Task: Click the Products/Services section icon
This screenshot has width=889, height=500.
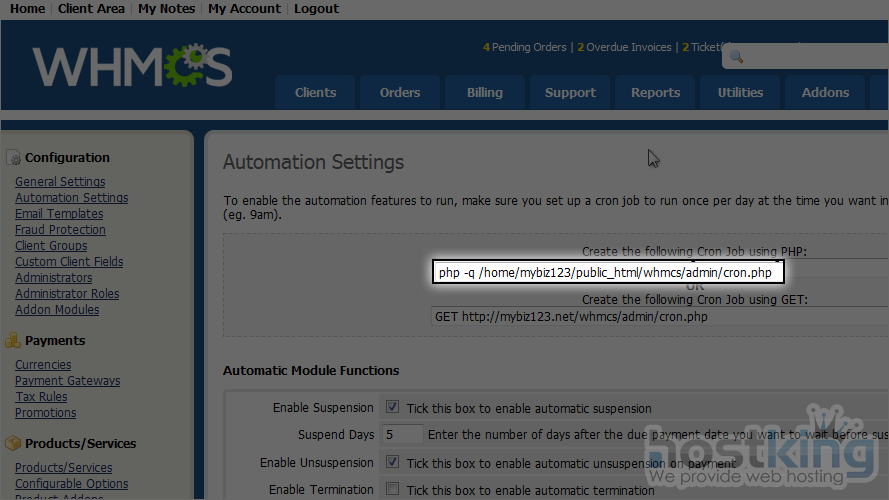Action: 13,443
